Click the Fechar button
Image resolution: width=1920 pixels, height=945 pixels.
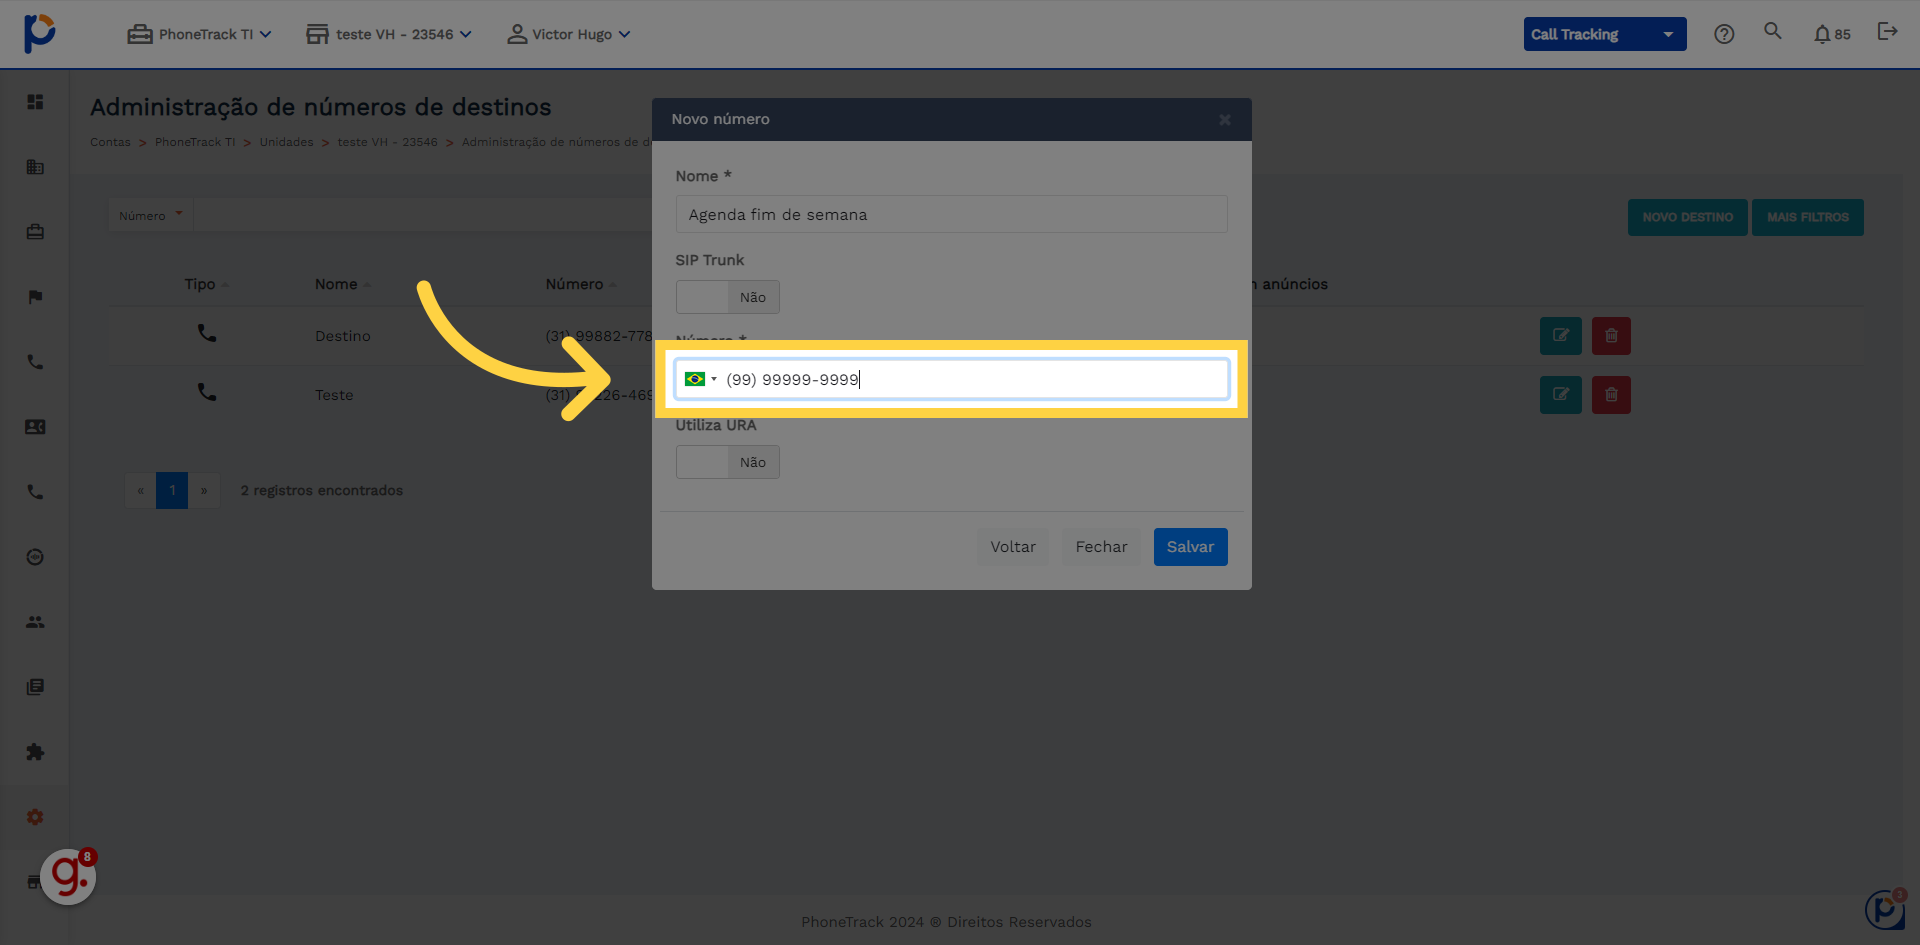[x=1101, y=547]
